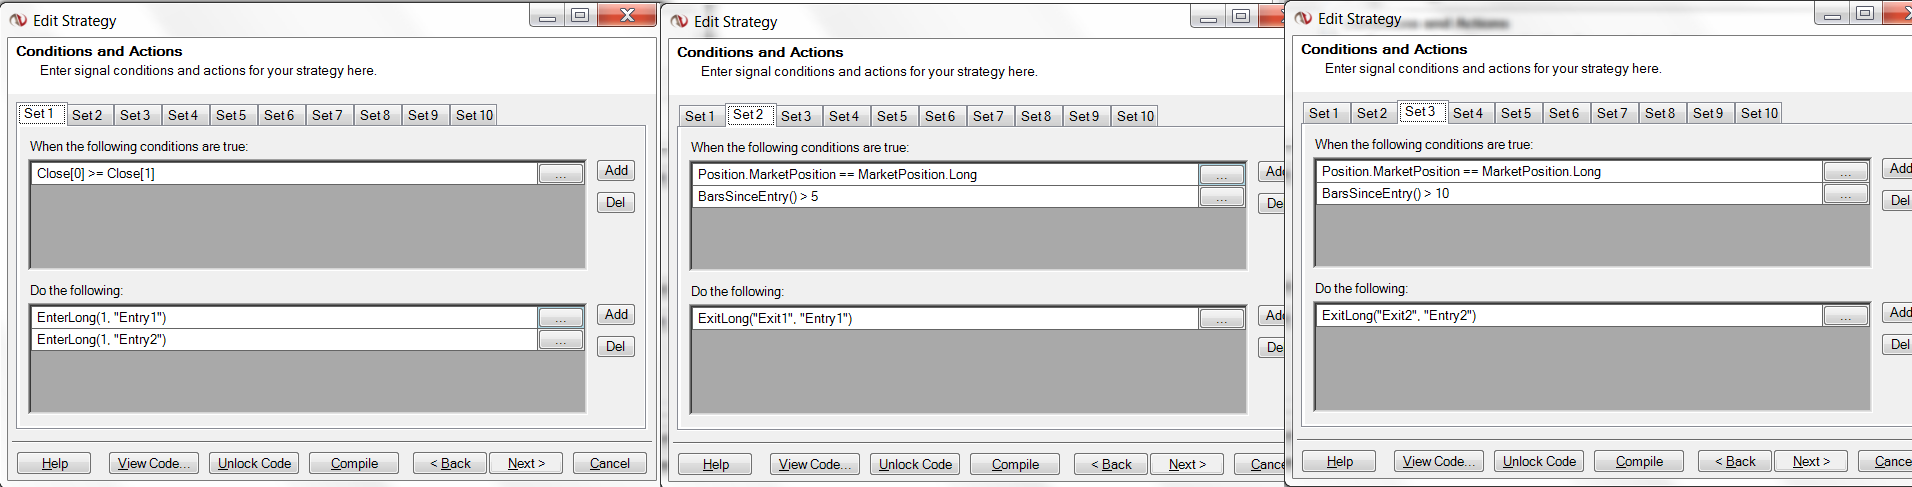This screenshot has height=487, width=1912.
Task: Click the ellipsis beside ExitLong("Exit1", "Entry1")
Action: pos(1221,319)
